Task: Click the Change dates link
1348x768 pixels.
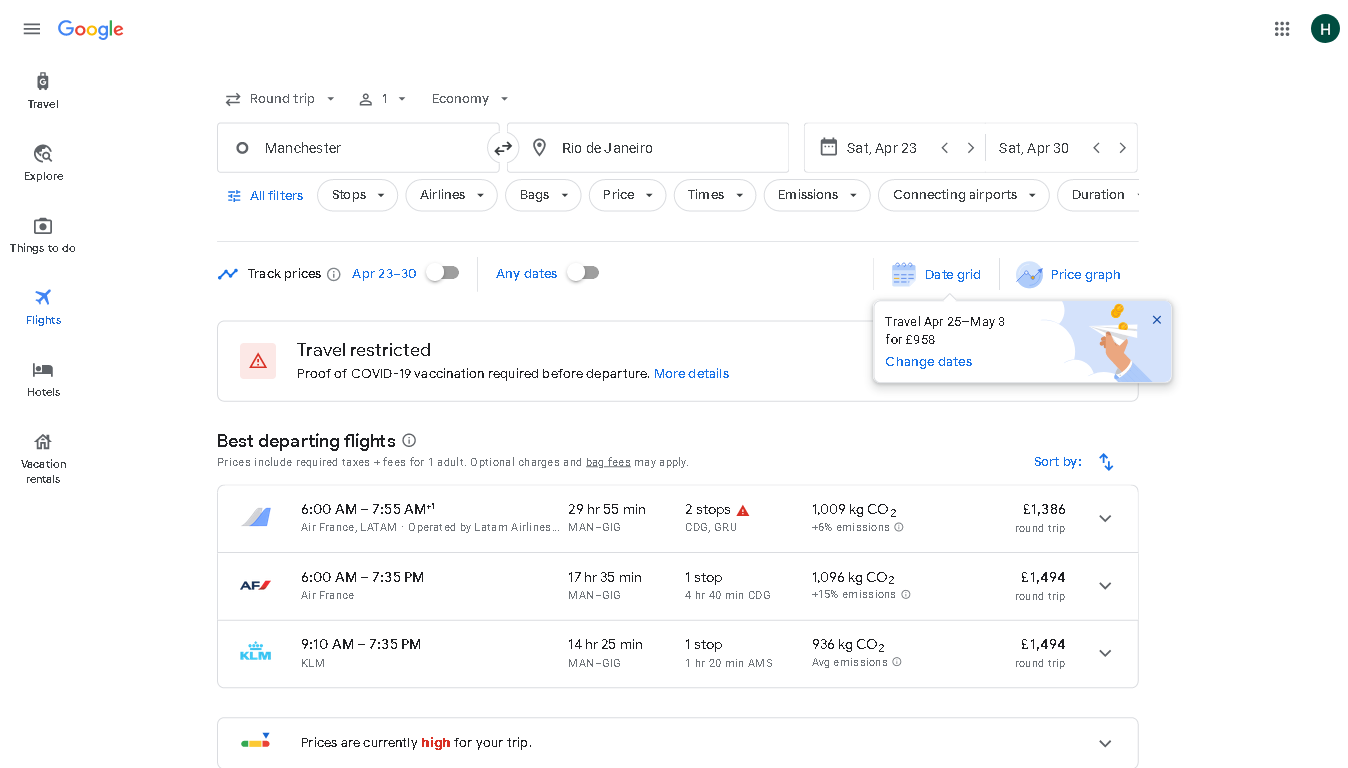Action: 928,362
